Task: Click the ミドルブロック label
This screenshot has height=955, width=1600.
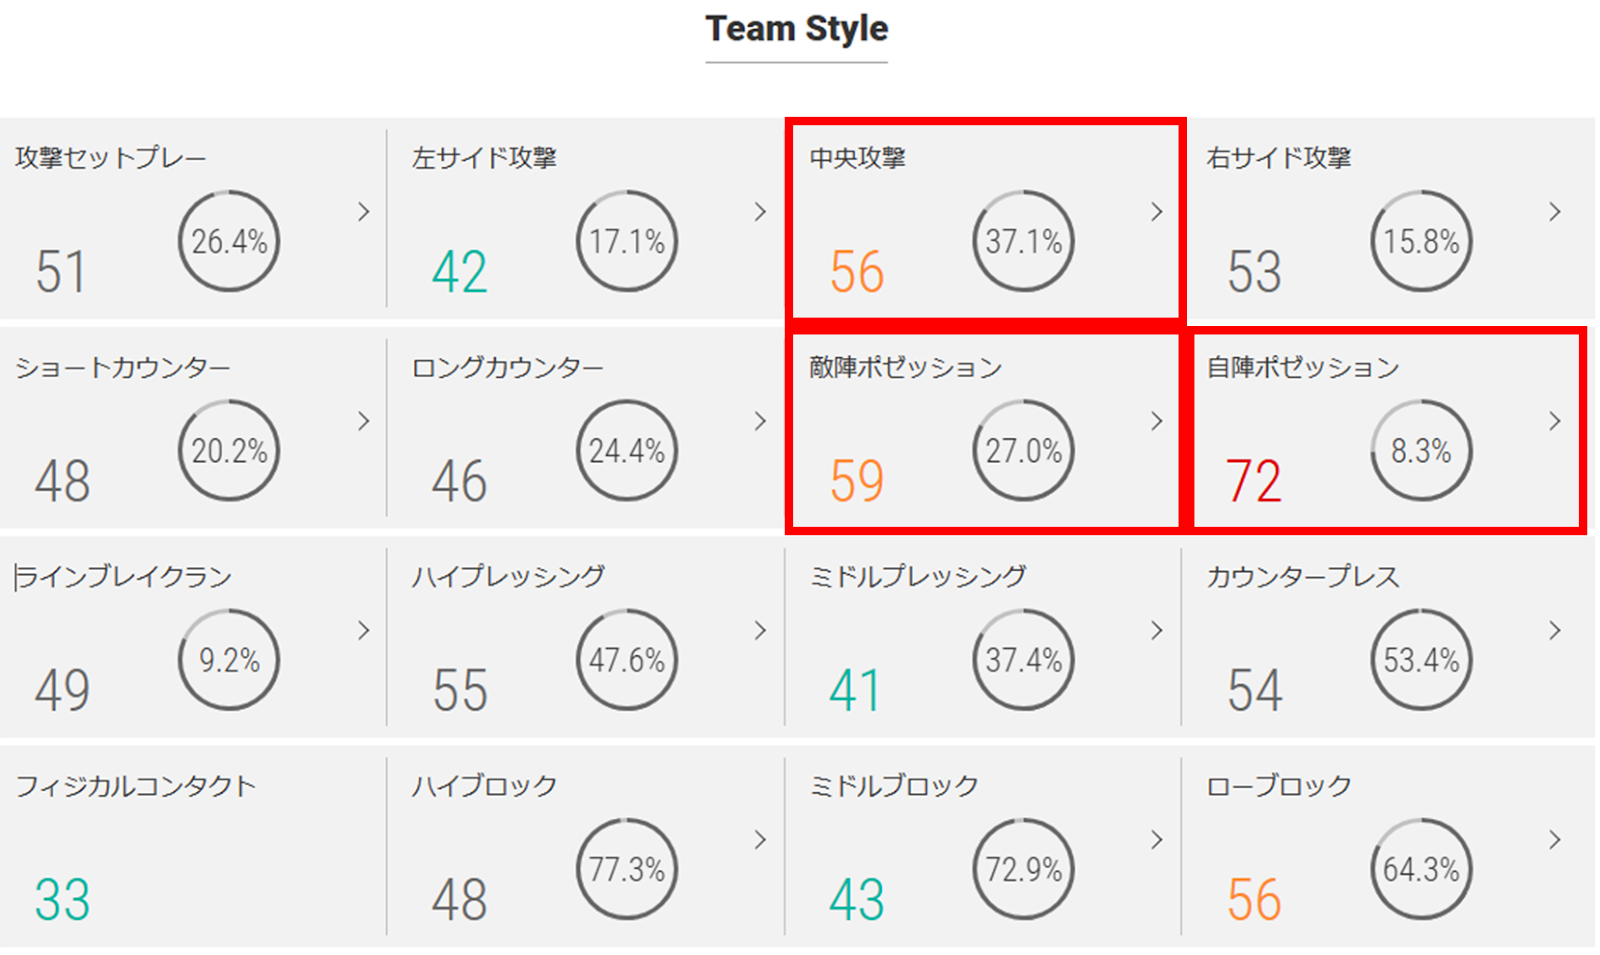Action: (894, 786)
